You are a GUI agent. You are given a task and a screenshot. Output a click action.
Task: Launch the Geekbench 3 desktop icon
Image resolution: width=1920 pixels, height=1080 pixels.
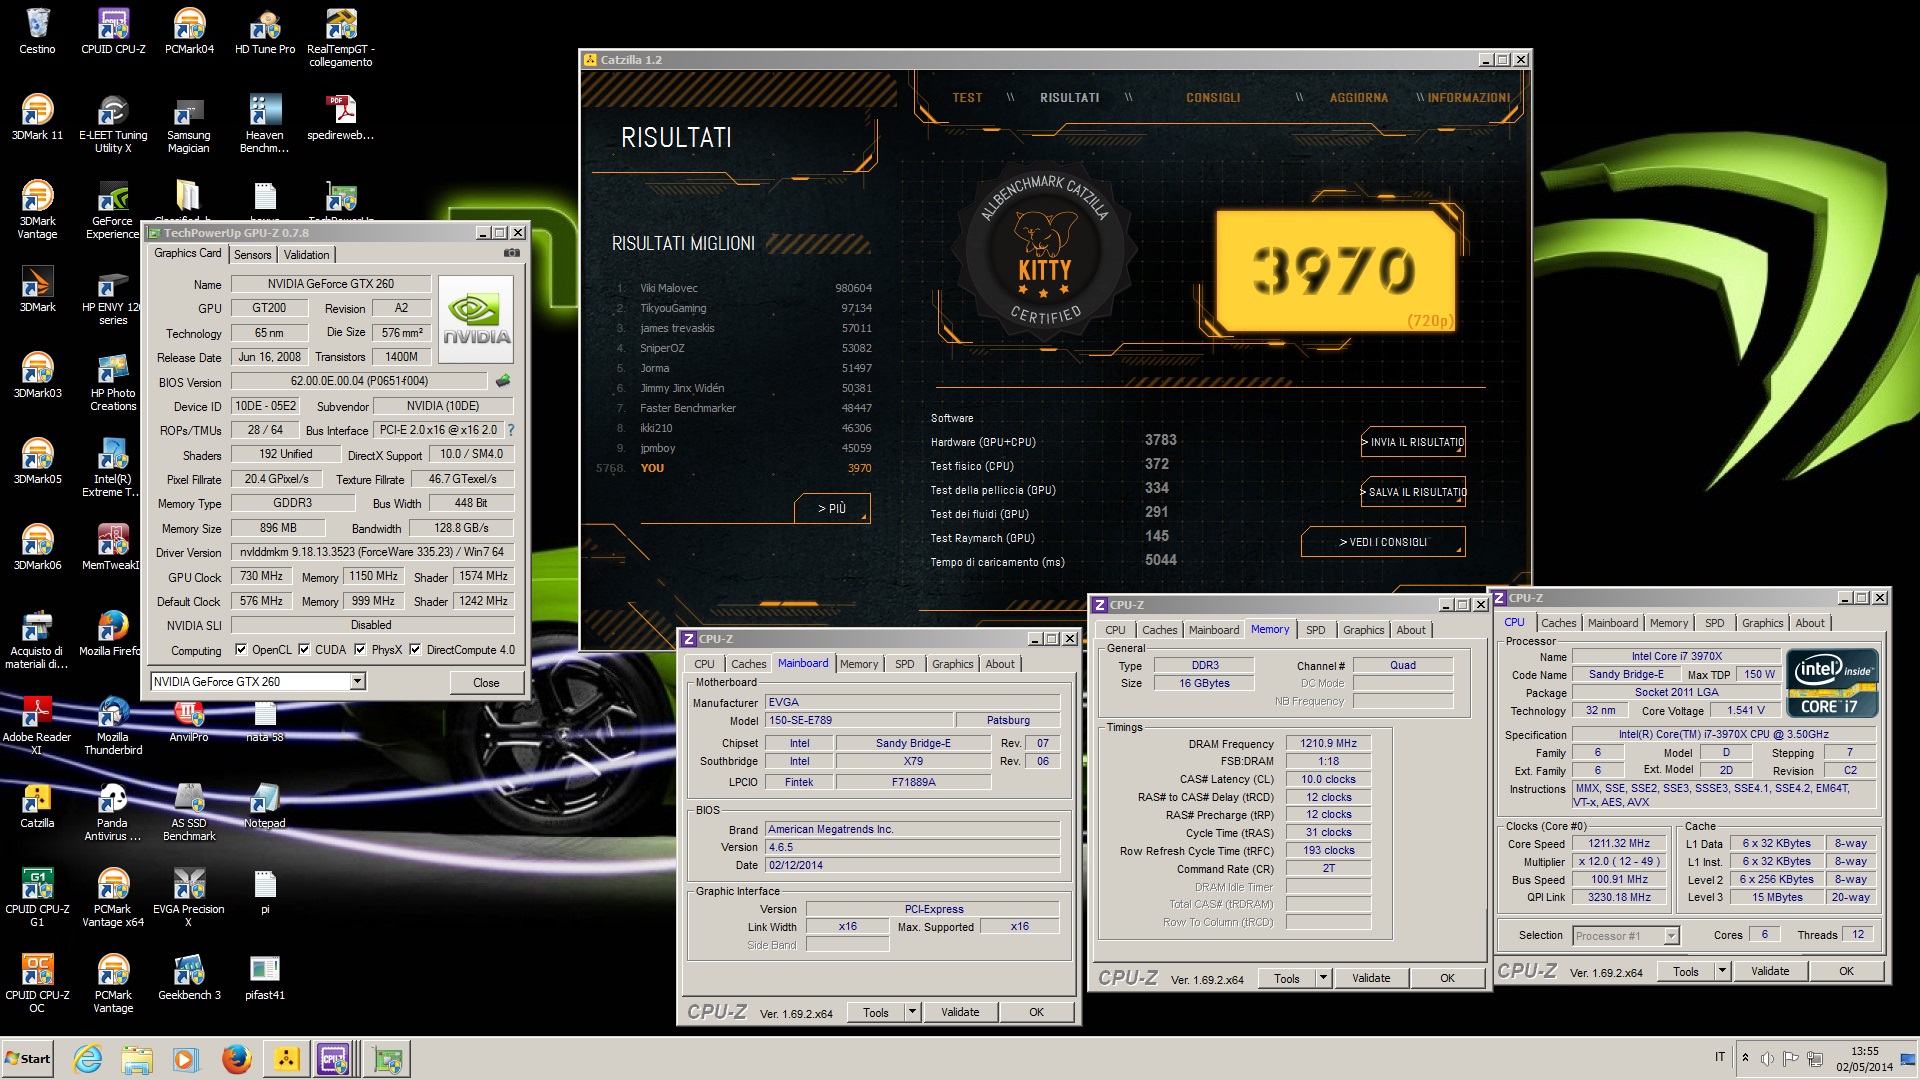pyautogui.click(x=189, y=977)
